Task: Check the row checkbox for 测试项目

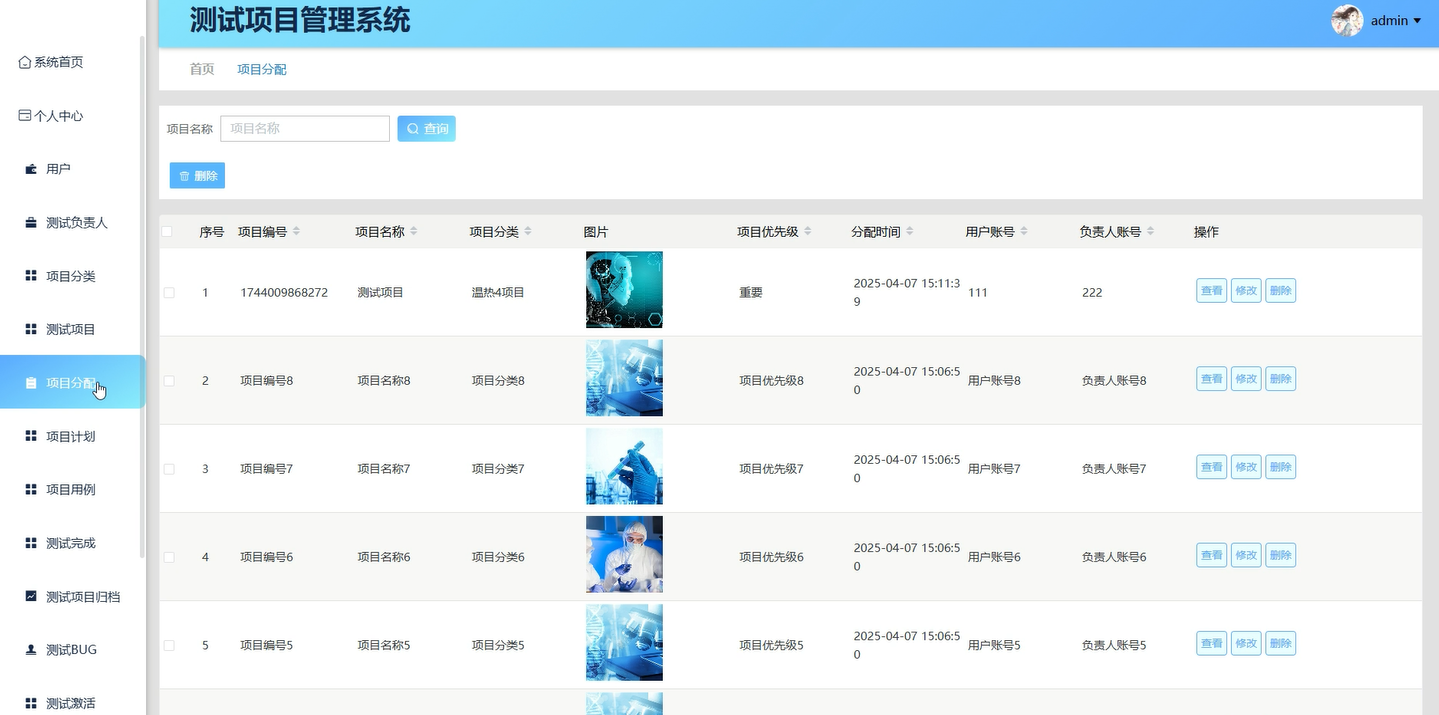Action: coord(168,292)
